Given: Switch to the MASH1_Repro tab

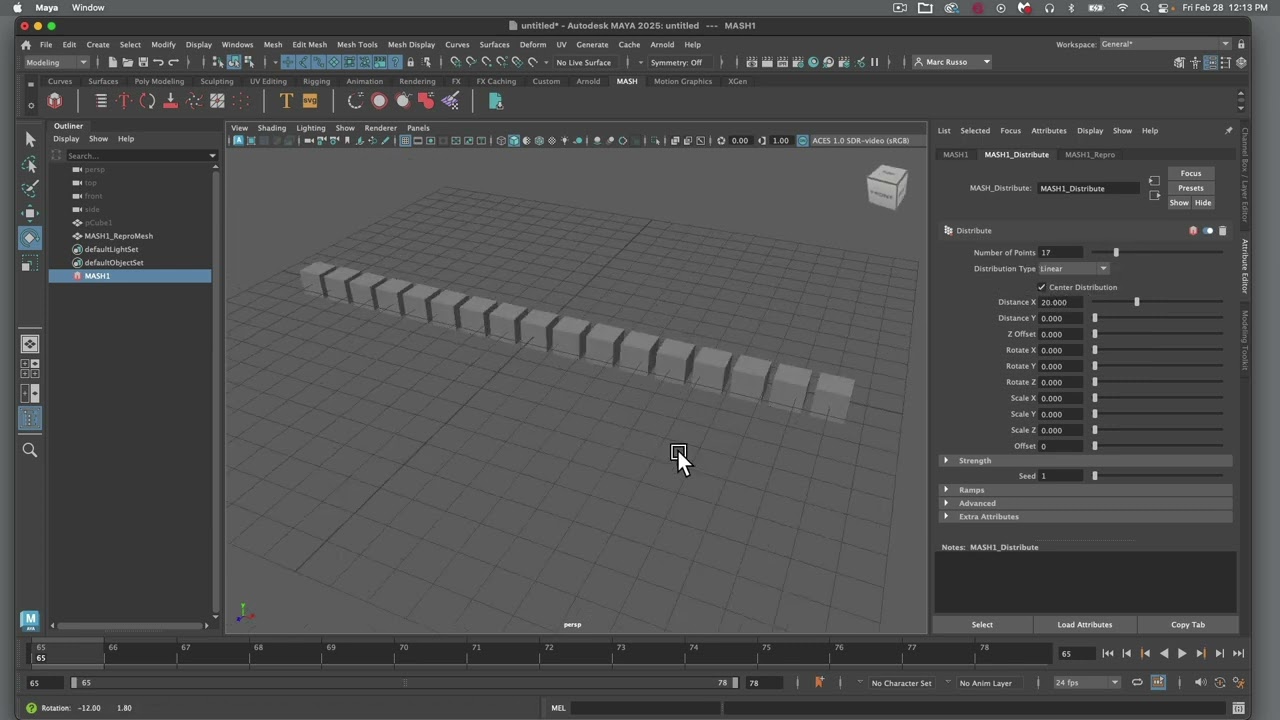Looking at the screenshot, I should 1089,155.
